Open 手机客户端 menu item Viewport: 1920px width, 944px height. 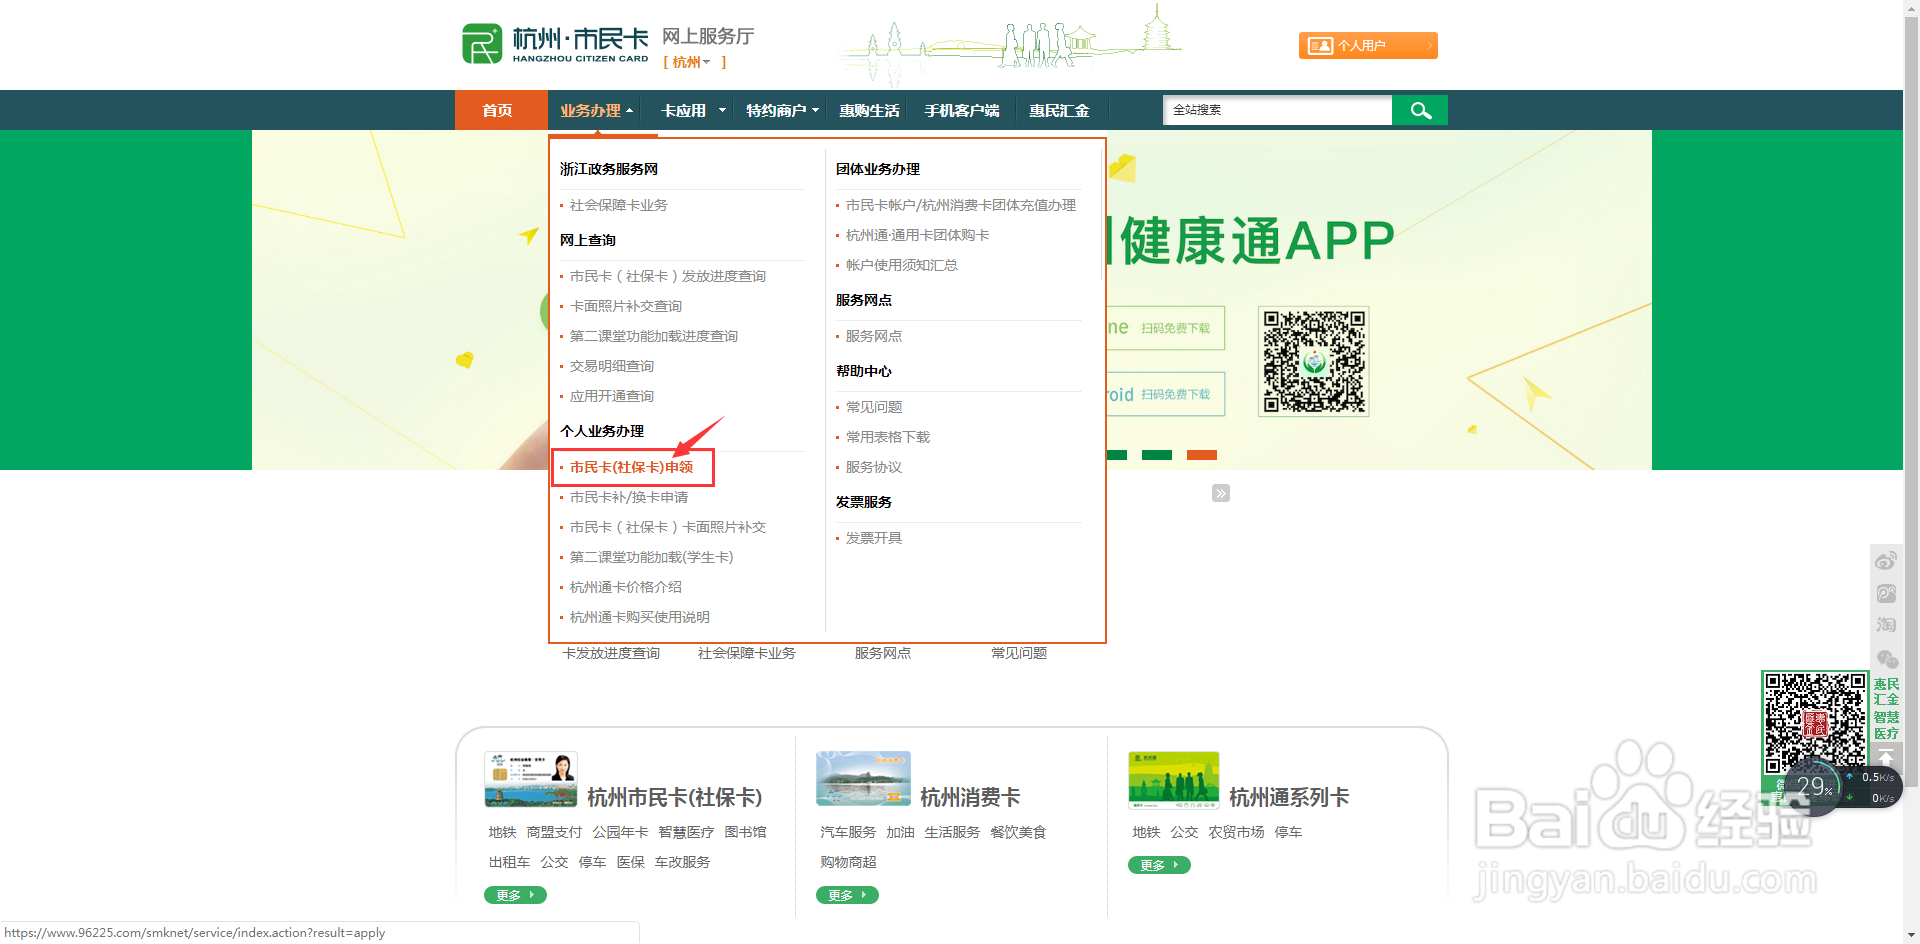pos(962,111)
